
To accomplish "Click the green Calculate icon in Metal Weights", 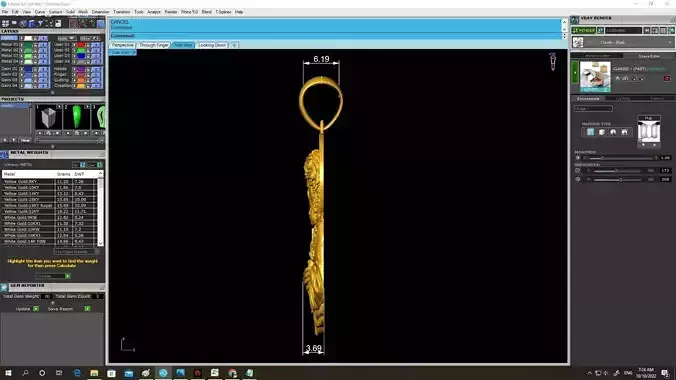I will (x=68, y=276).
